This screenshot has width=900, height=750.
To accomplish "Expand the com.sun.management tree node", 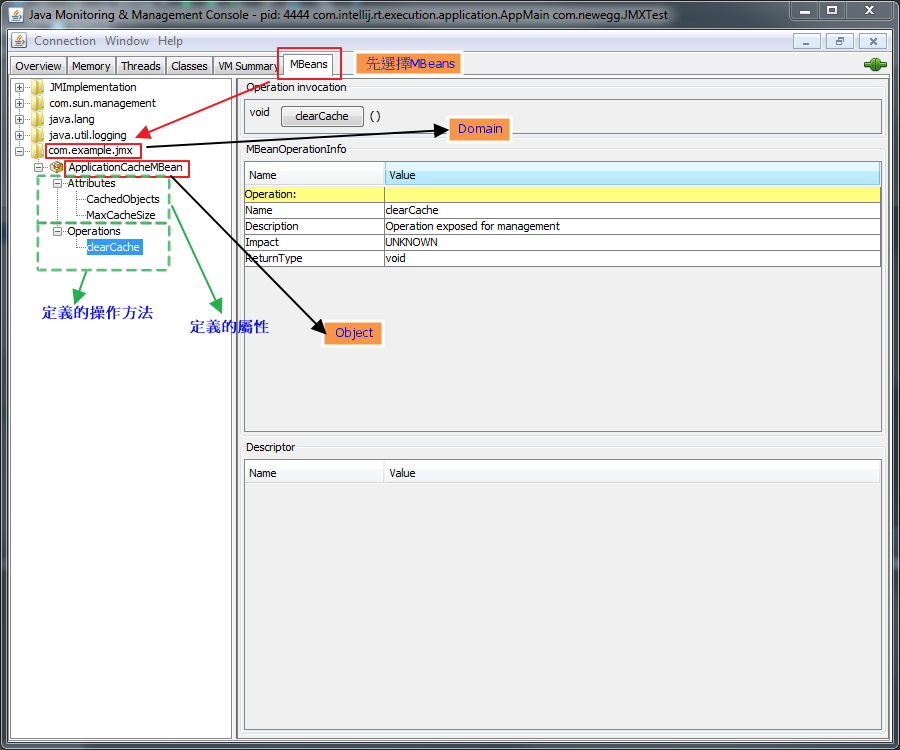I will point(20,103).
